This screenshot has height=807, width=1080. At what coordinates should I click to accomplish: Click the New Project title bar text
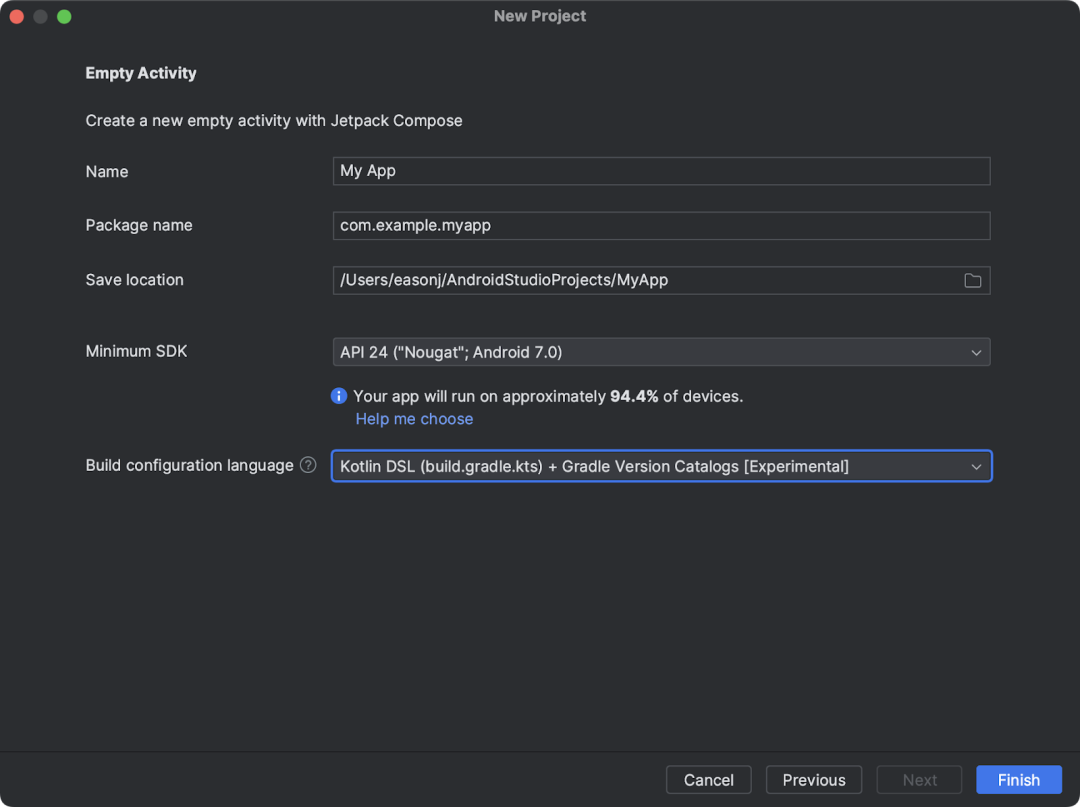click(x=540, y=16)
